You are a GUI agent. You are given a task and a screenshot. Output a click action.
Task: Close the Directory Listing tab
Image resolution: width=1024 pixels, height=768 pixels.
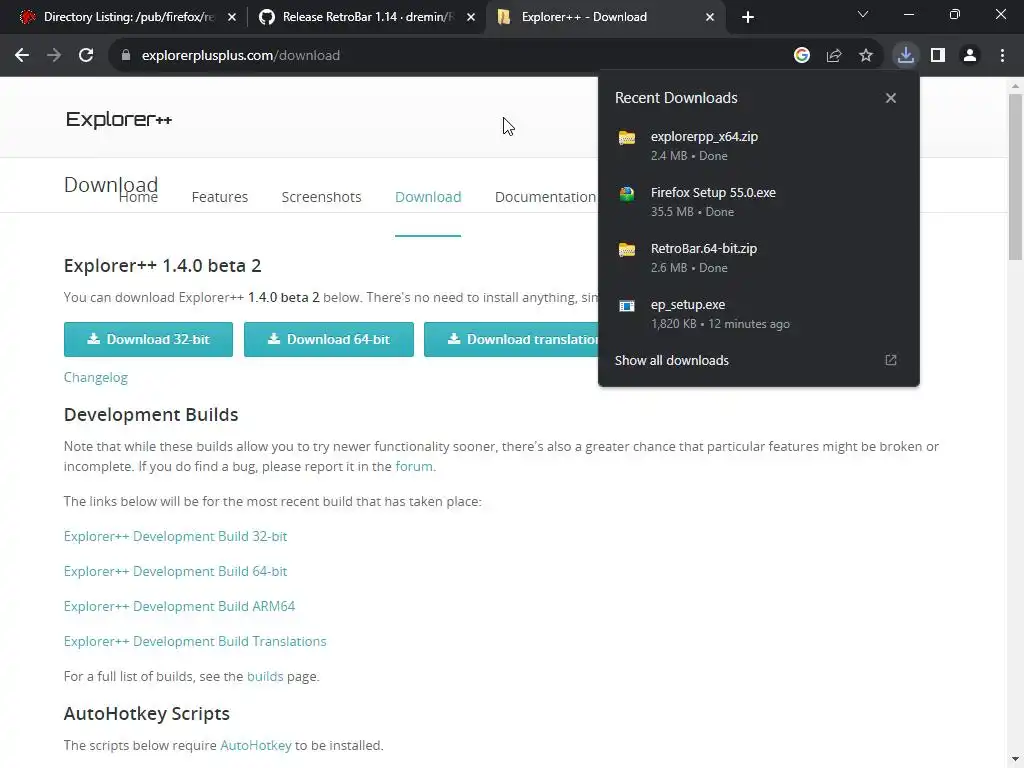coord(232,17)
